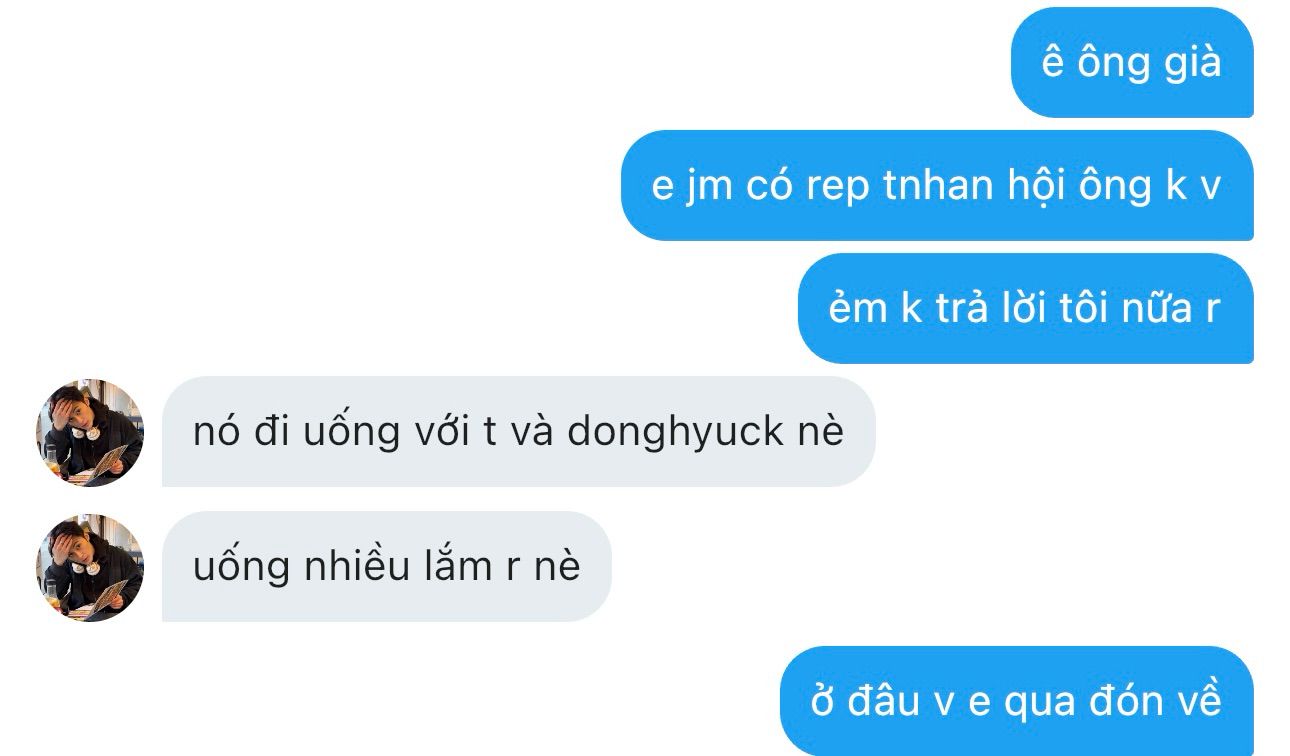Select the "ở đâu v e qua đón về" bubble
Screen dimensions: 1290x756
(x=1016, y=701)
